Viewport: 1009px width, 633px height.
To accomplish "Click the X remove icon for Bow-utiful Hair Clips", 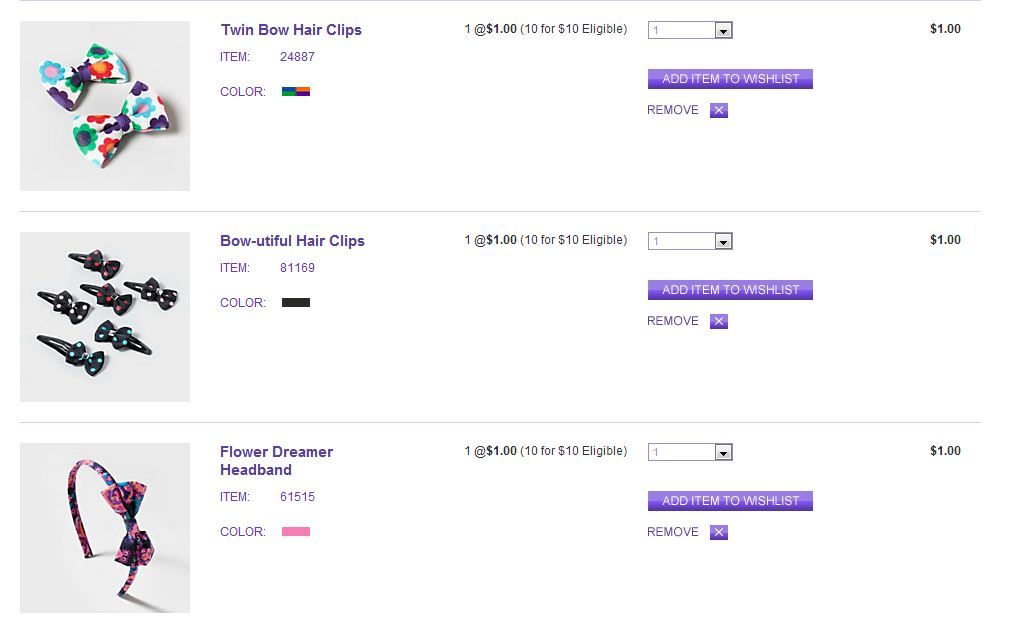I will coord(719,322).
